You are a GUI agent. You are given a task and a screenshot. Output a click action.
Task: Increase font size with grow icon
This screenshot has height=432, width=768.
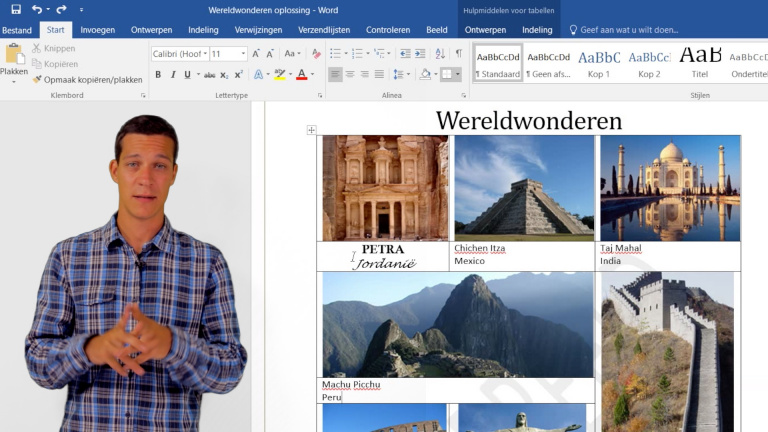pyautogui.click(x=256, y=53)
